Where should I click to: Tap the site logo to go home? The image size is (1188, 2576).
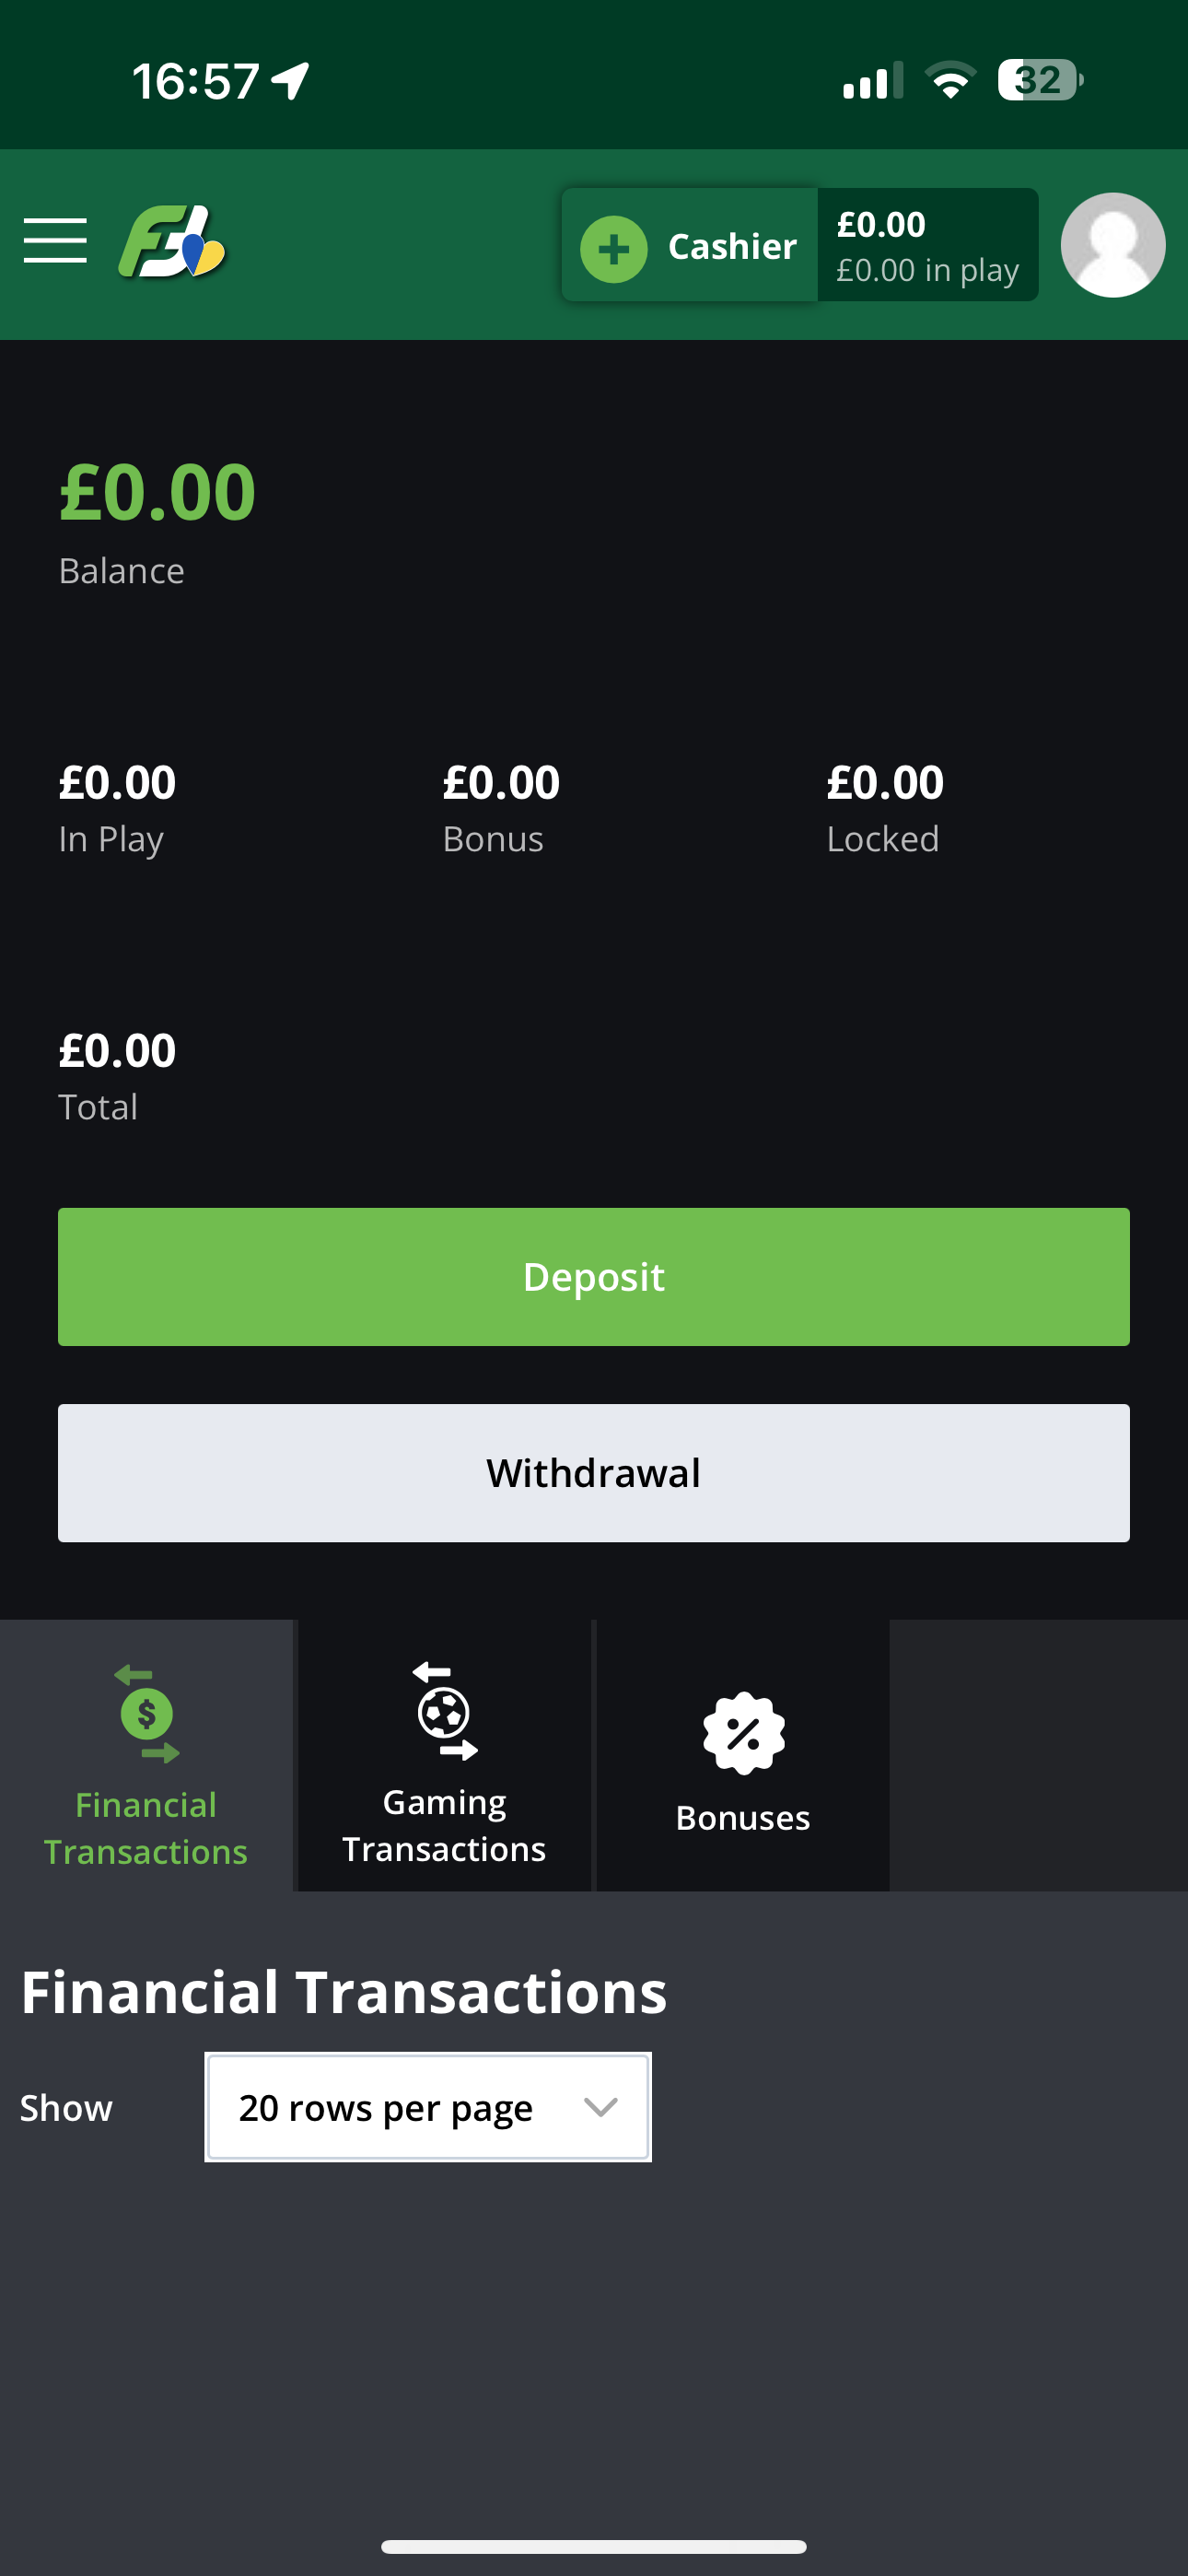pyautogui.click(x=172, y=242)
